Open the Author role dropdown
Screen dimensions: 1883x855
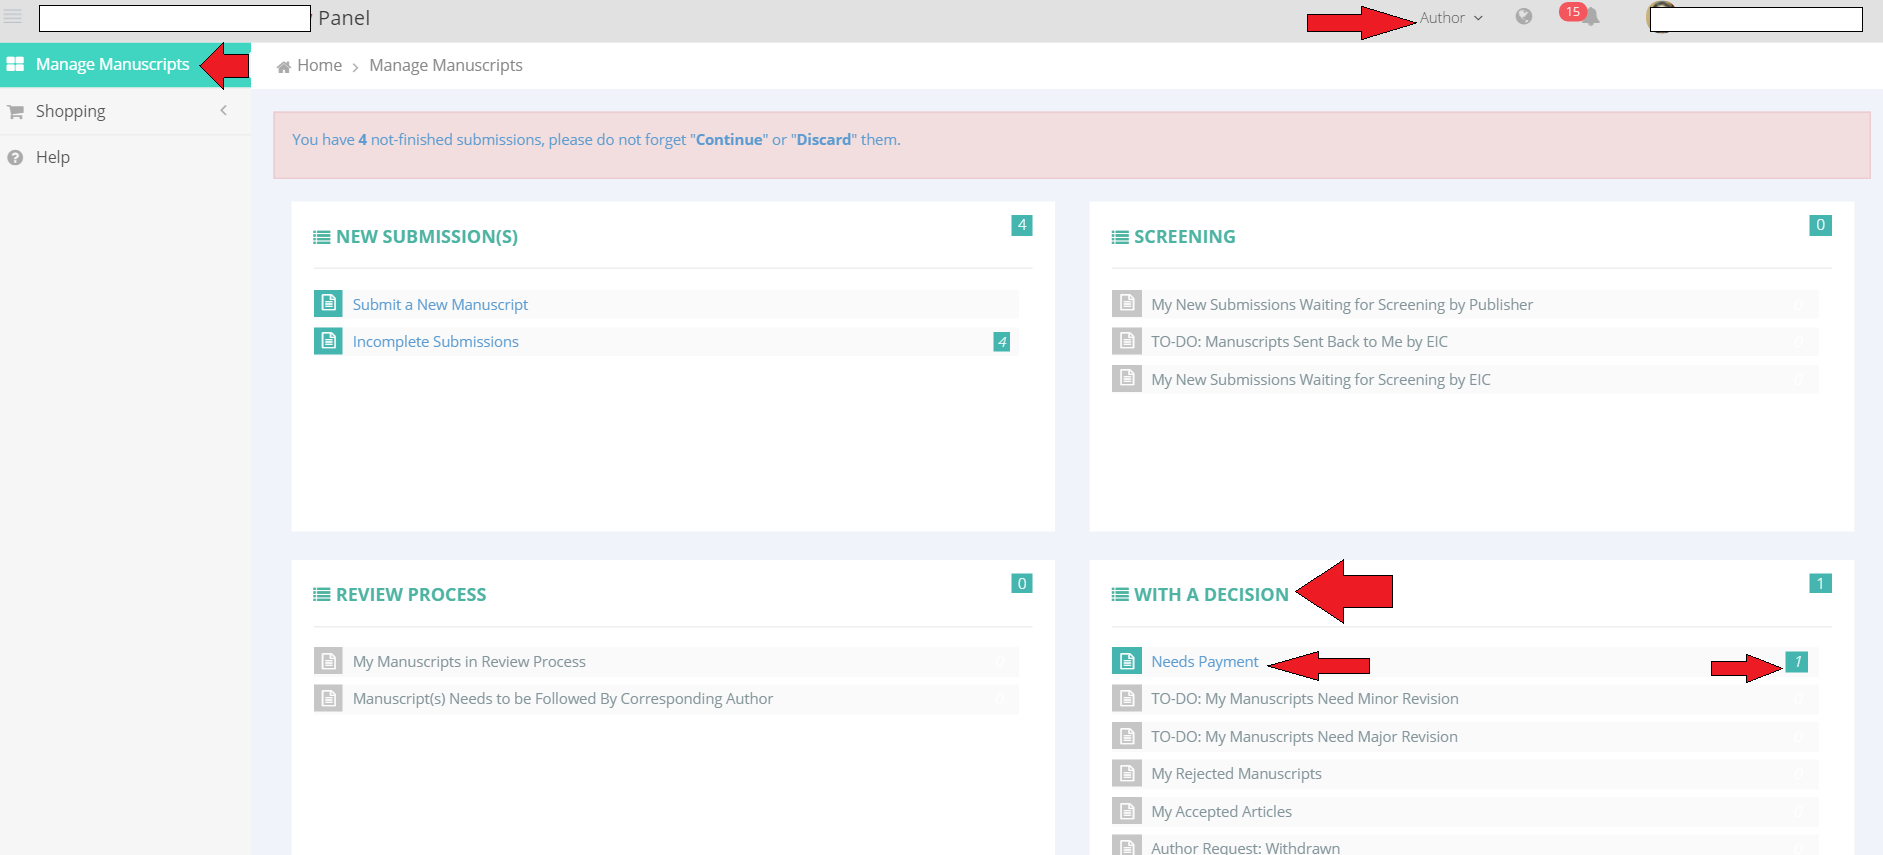(1450, 18)
